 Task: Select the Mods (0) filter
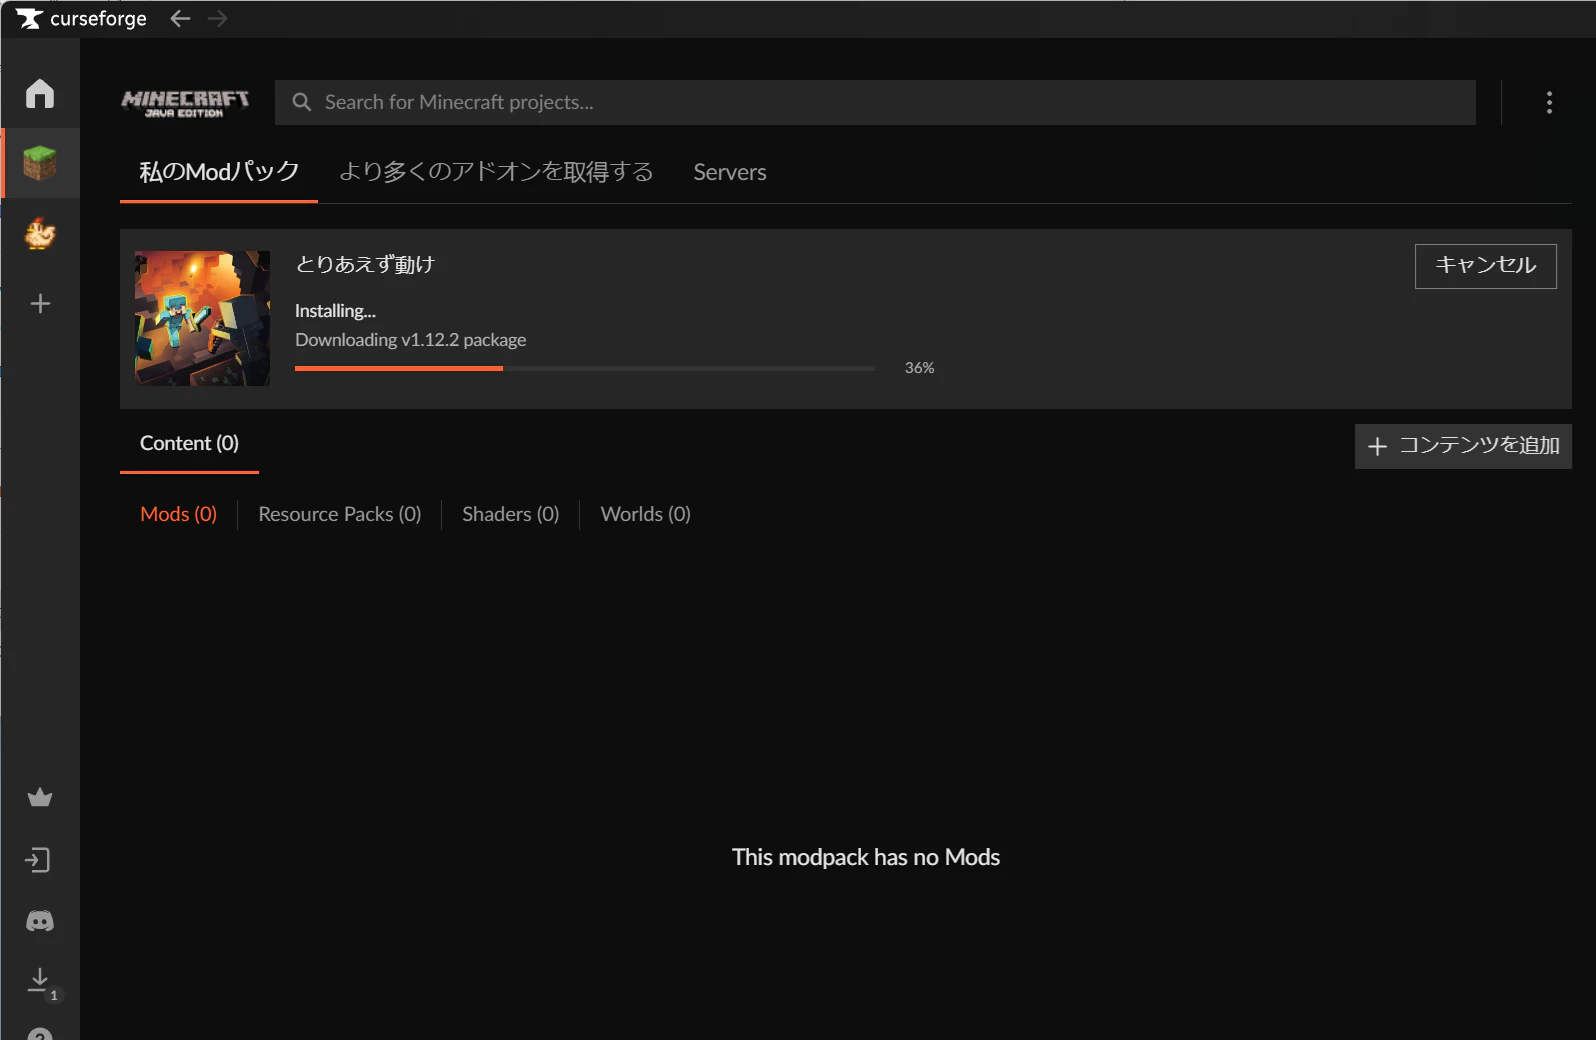pyautogui.click(x=178, y=514)
